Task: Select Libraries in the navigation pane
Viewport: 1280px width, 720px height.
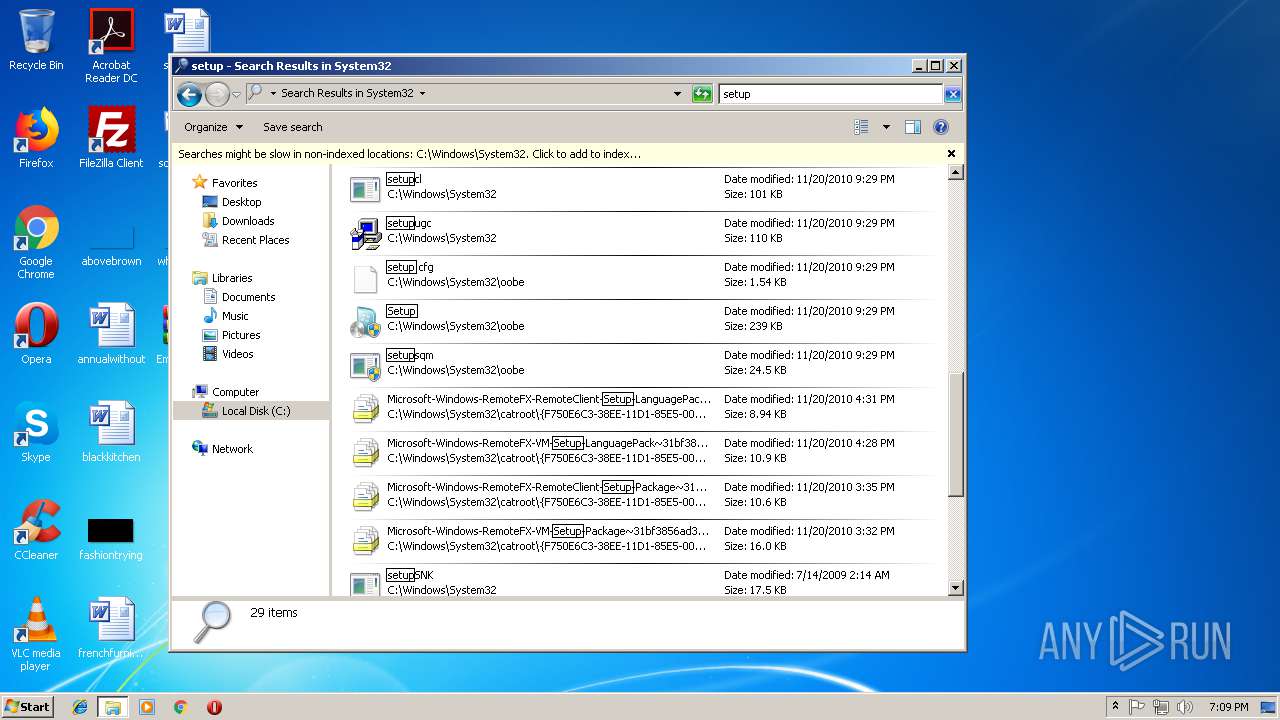Action: pos(232,278)
